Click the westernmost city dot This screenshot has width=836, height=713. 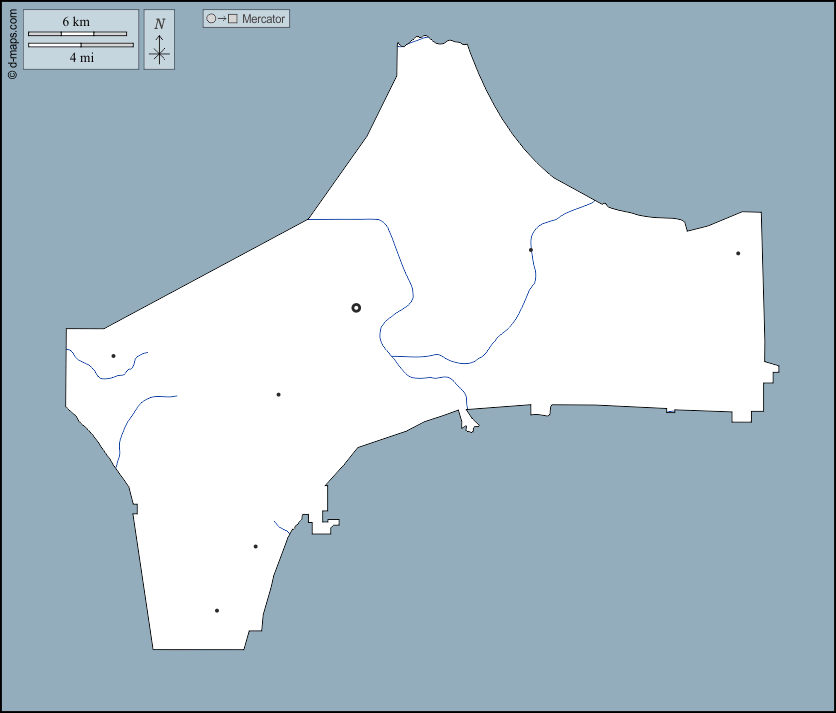(x=113, y=356)
